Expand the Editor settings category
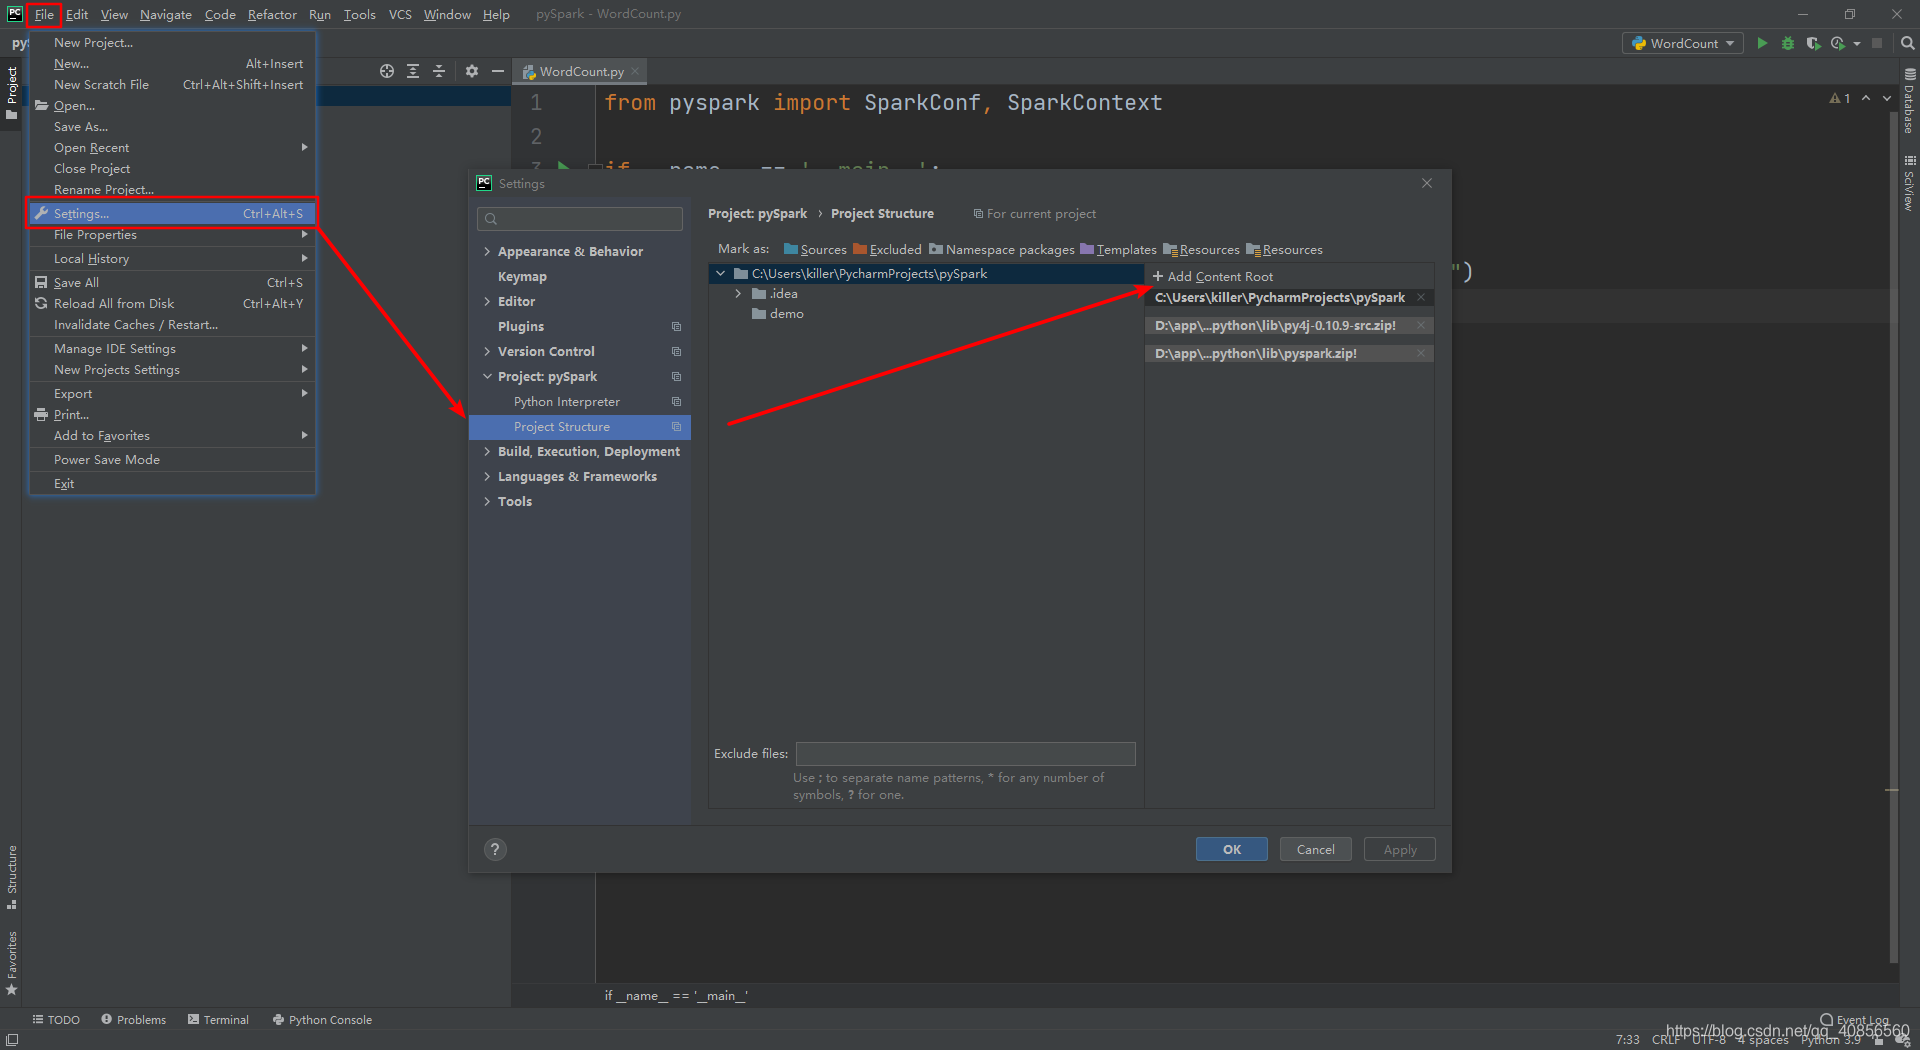This screenshot has height=1050, width=1920. click(x=487, y=301)
